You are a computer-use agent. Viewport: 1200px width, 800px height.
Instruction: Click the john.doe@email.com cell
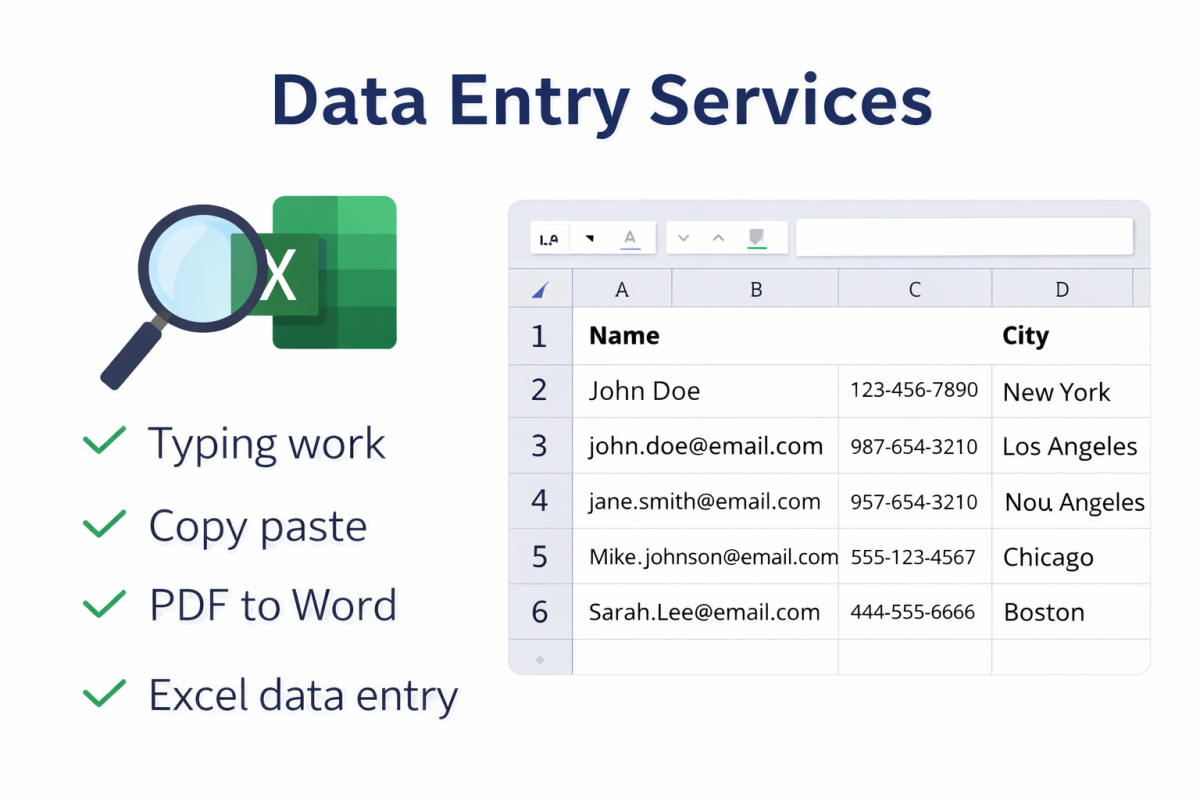click(705, 446)
